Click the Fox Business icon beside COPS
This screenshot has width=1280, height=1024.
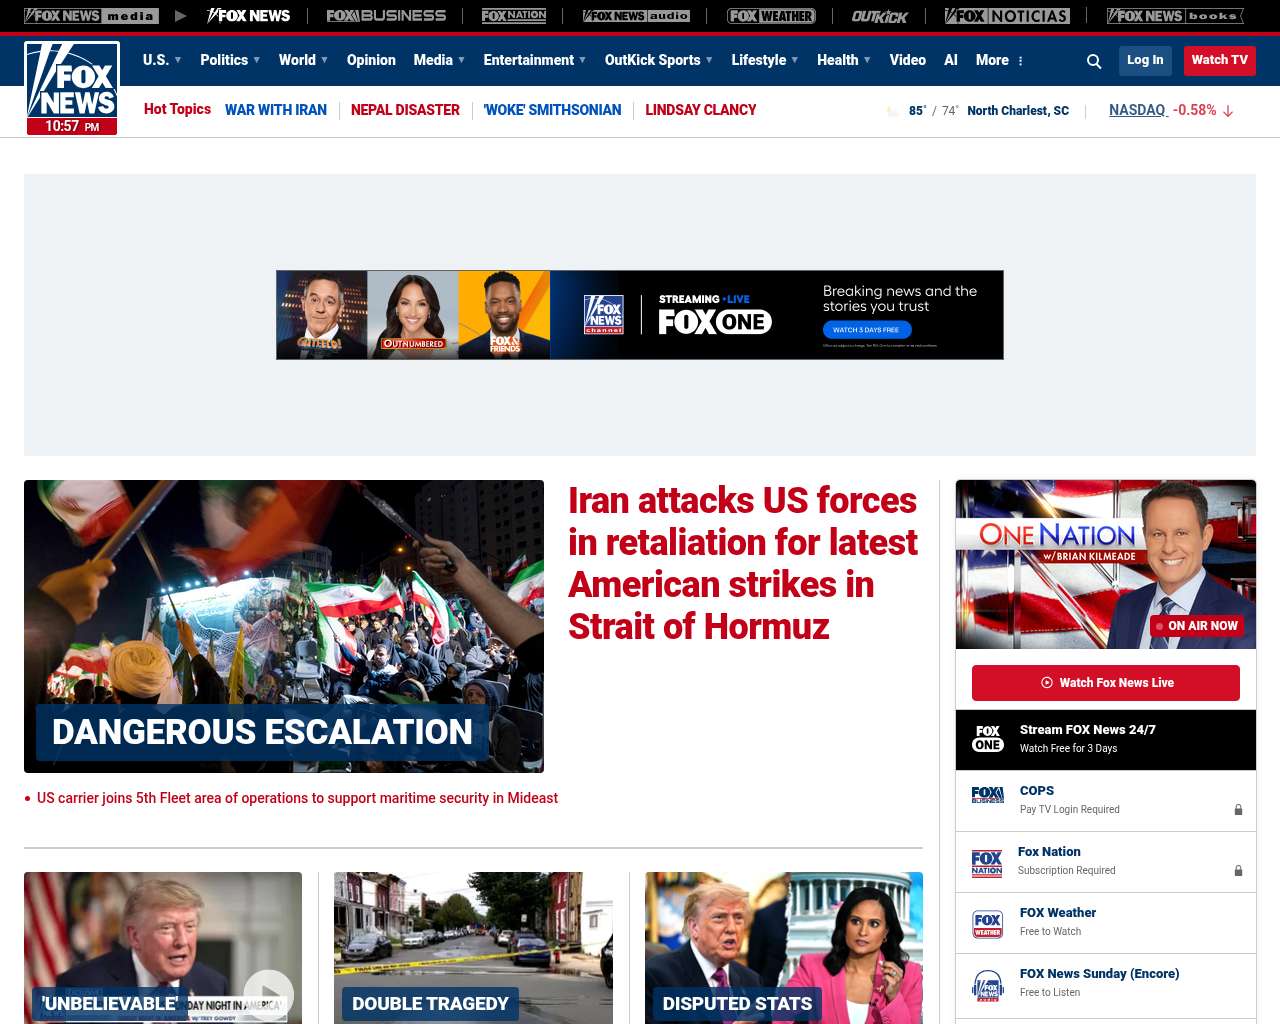coord(988,795)
